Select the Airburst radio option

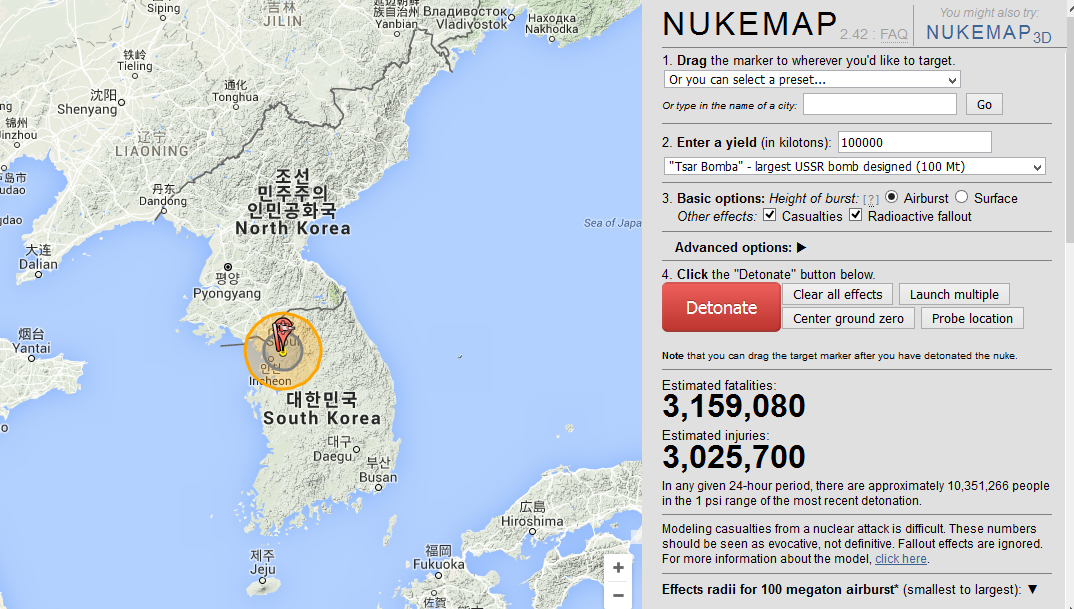coord(891,197)
